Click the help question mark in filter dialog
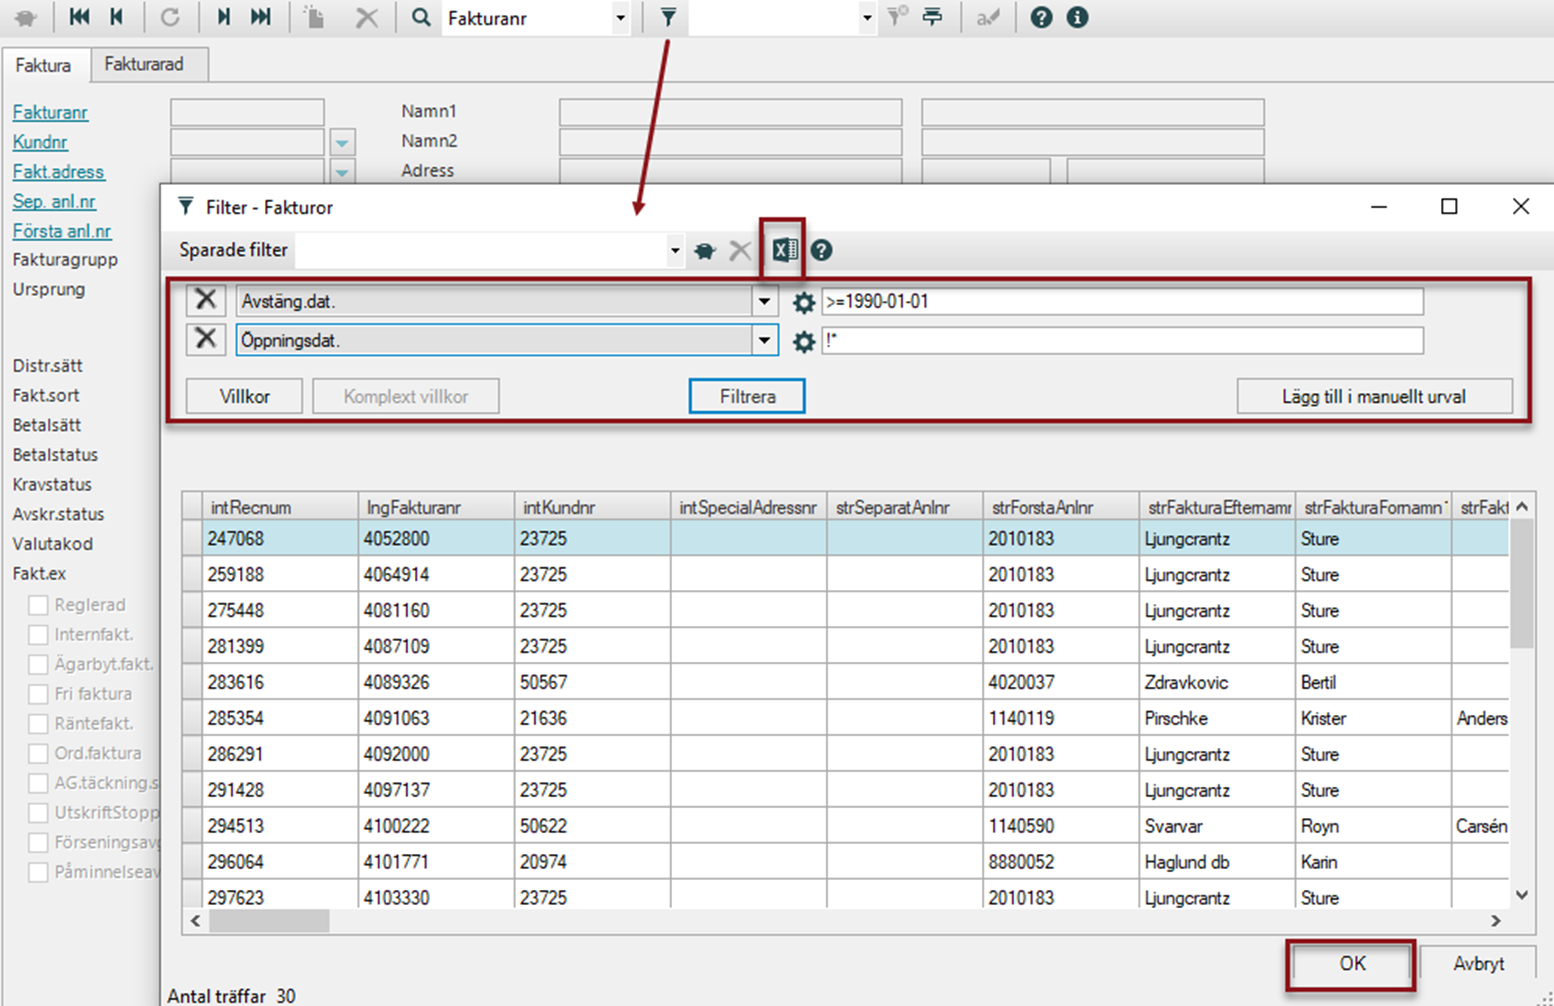Screen dimensions: 1554x1006 click(821, 250)
